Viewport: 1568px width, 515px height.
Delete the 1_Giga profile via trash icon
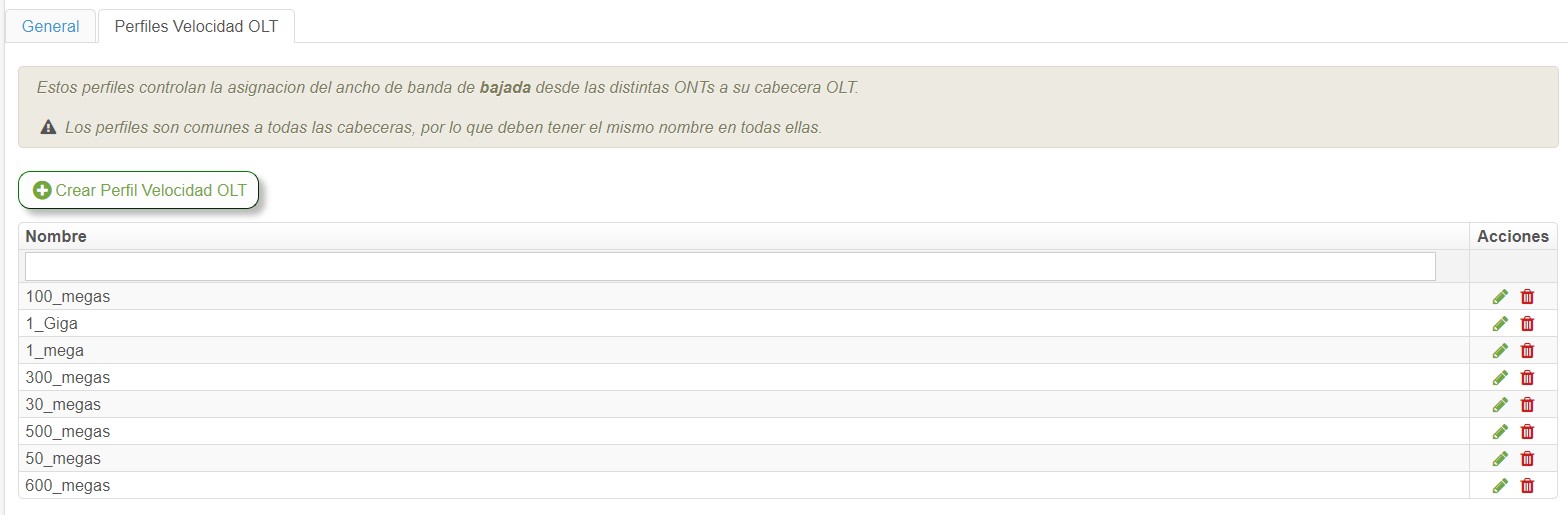[x=1527, y=324]
